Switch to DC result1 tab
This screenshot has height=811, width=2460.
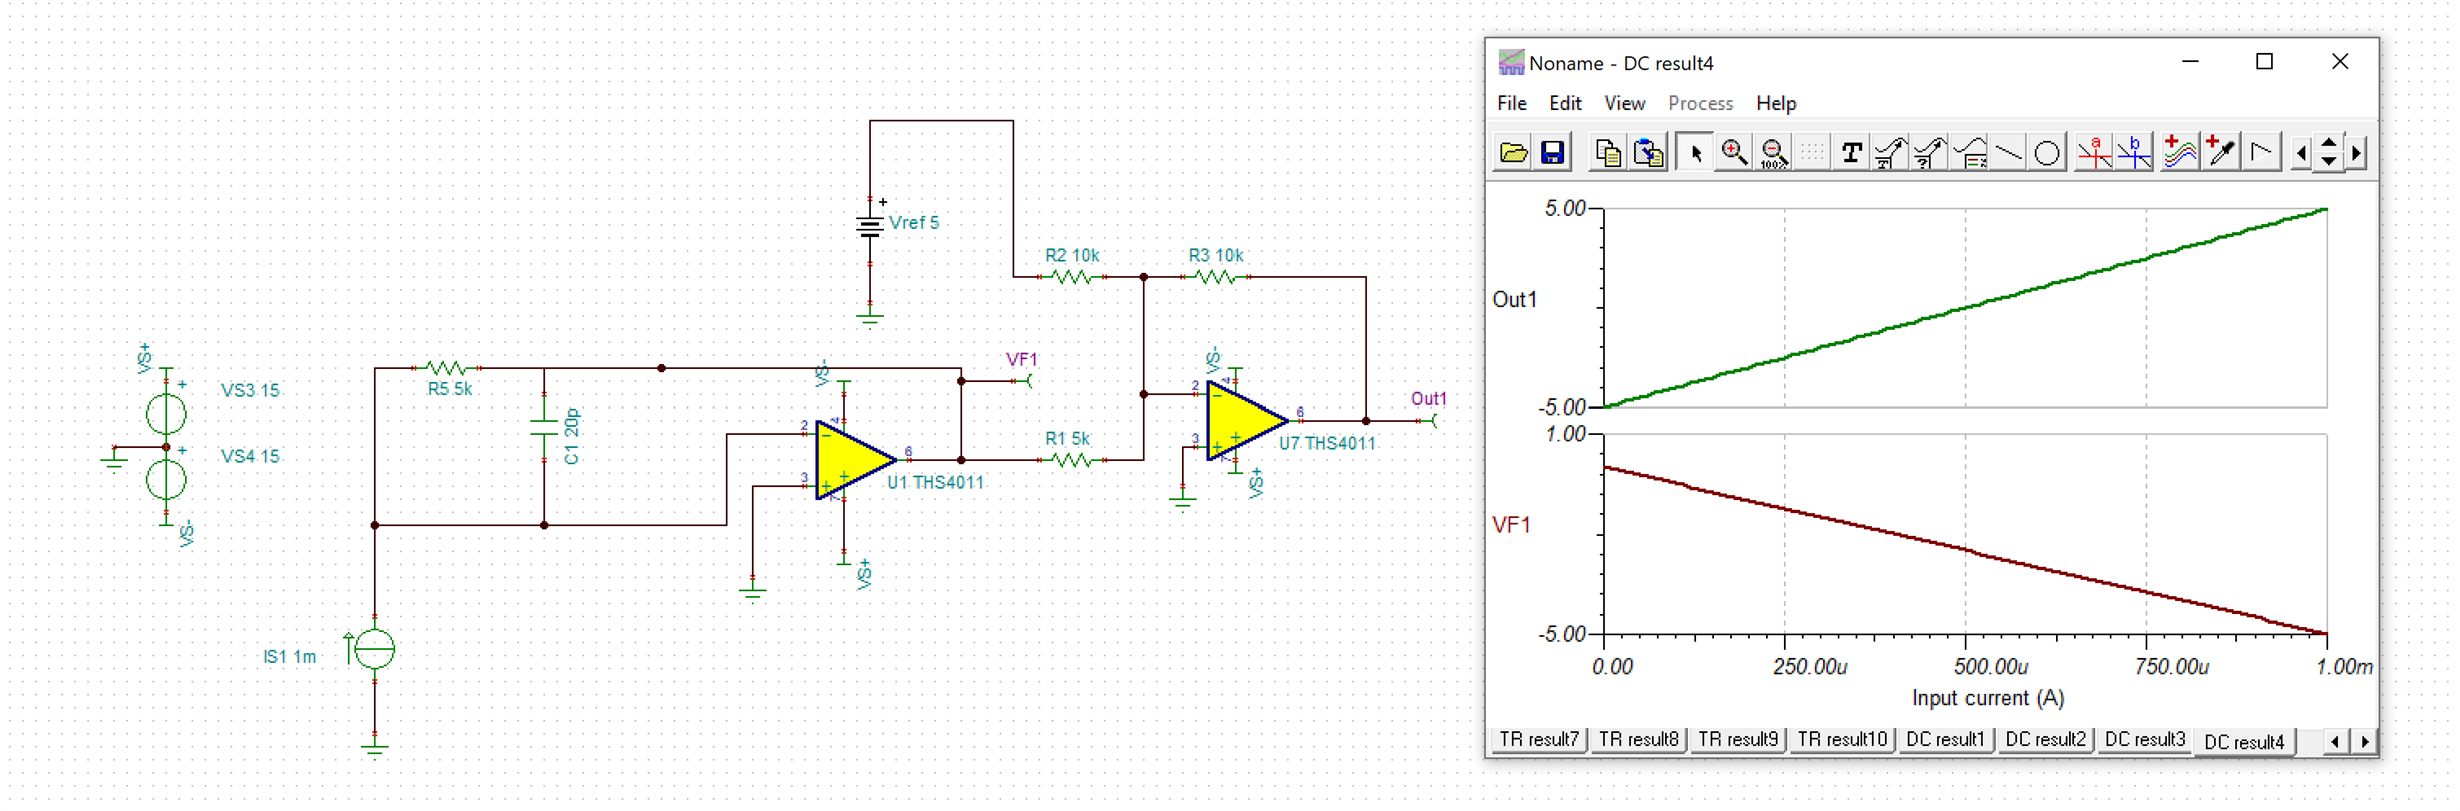(x=1945, y=740)
